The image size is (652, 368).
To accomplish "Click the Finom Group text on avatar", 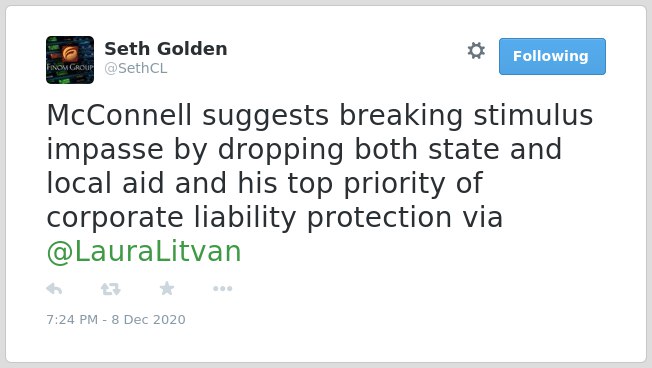I will (70, 67).
